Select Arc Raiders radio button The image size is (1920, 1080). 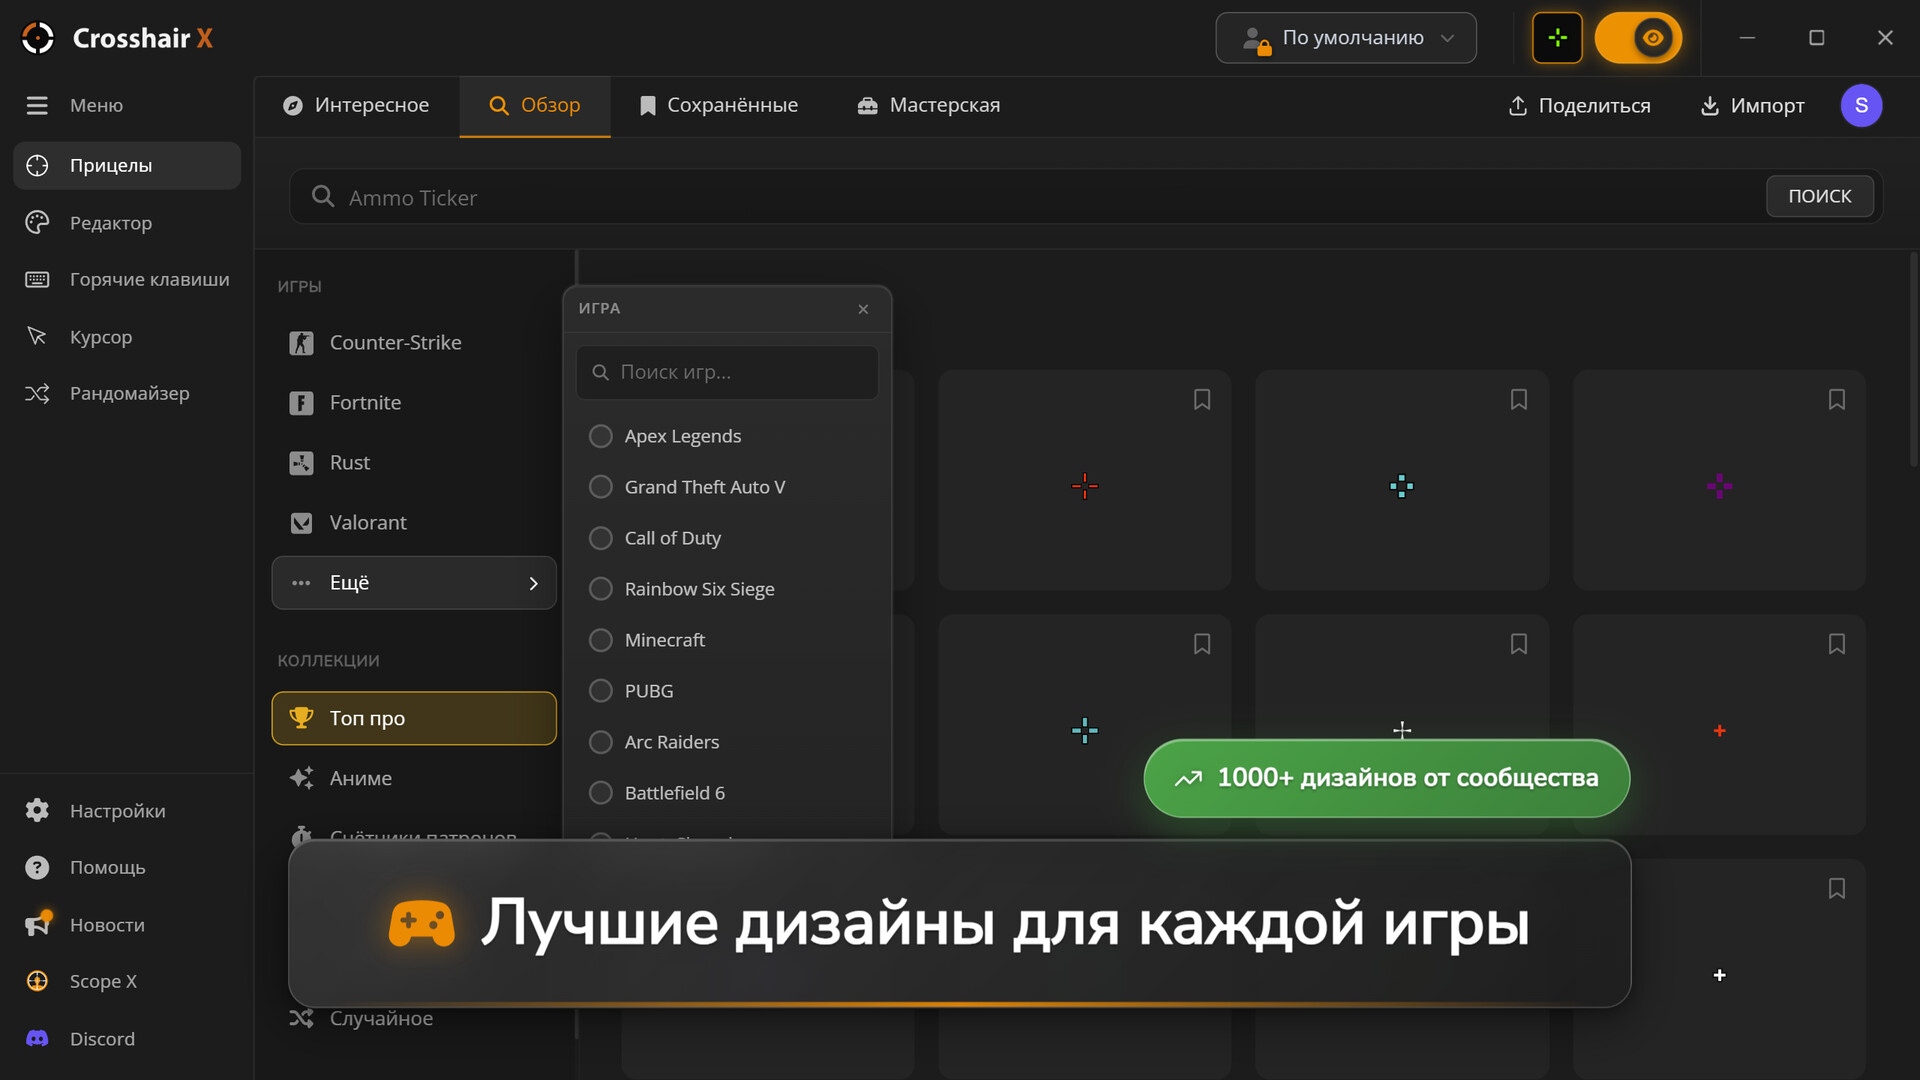click(x=601, y=742)
